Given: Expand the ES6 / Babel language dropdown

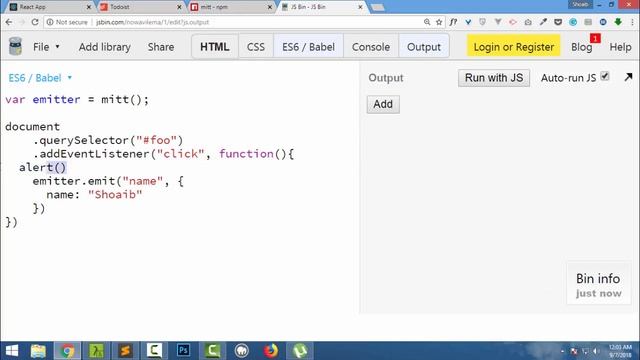Looking at the screenshot, I should (40, 78).
